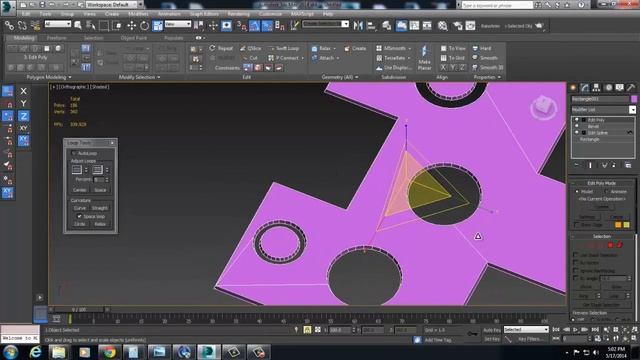Select the Animate radio button
The image size is (640, 360).
607,191
